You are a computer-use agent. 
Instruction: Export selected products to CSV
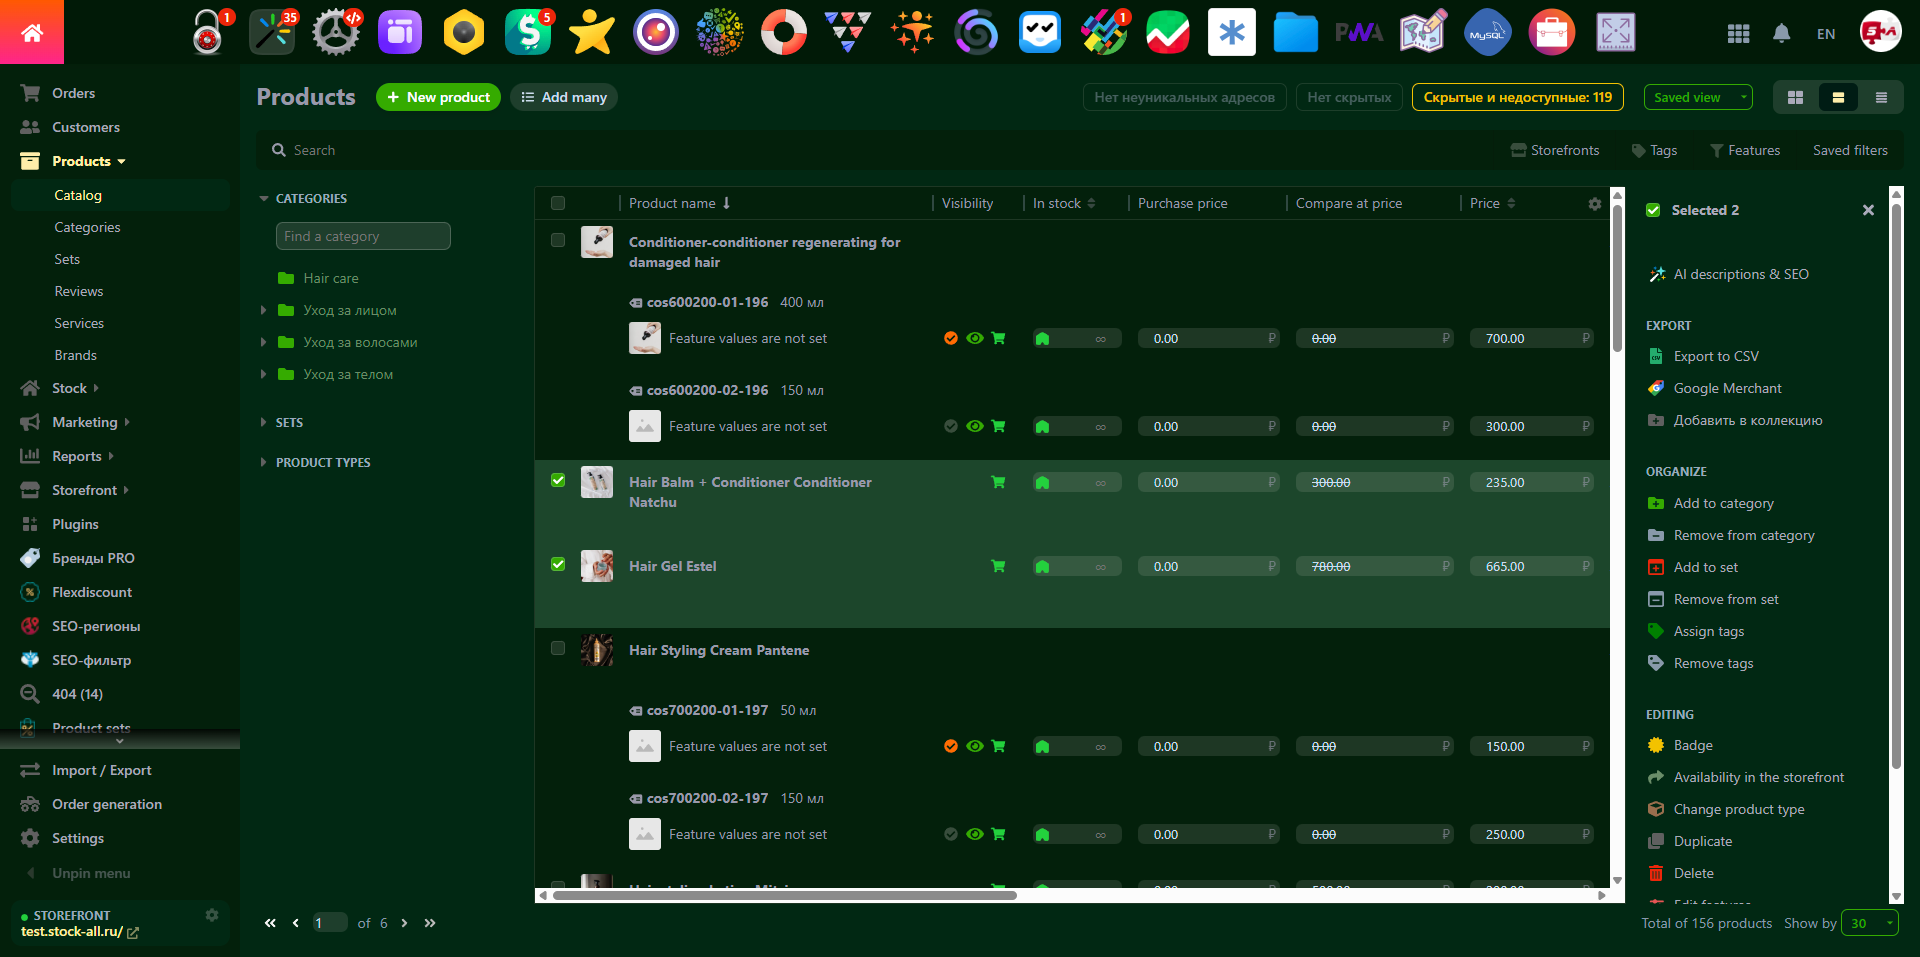click(x=1714, y=356)
